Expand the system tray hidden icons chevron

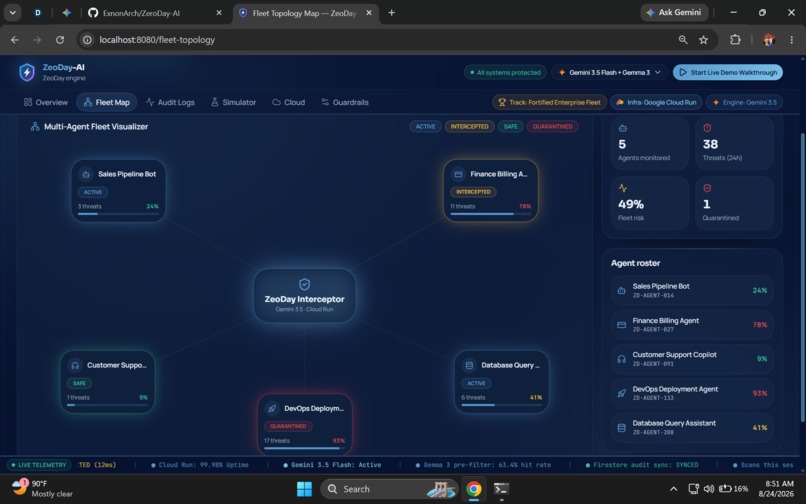pos(673,489)
